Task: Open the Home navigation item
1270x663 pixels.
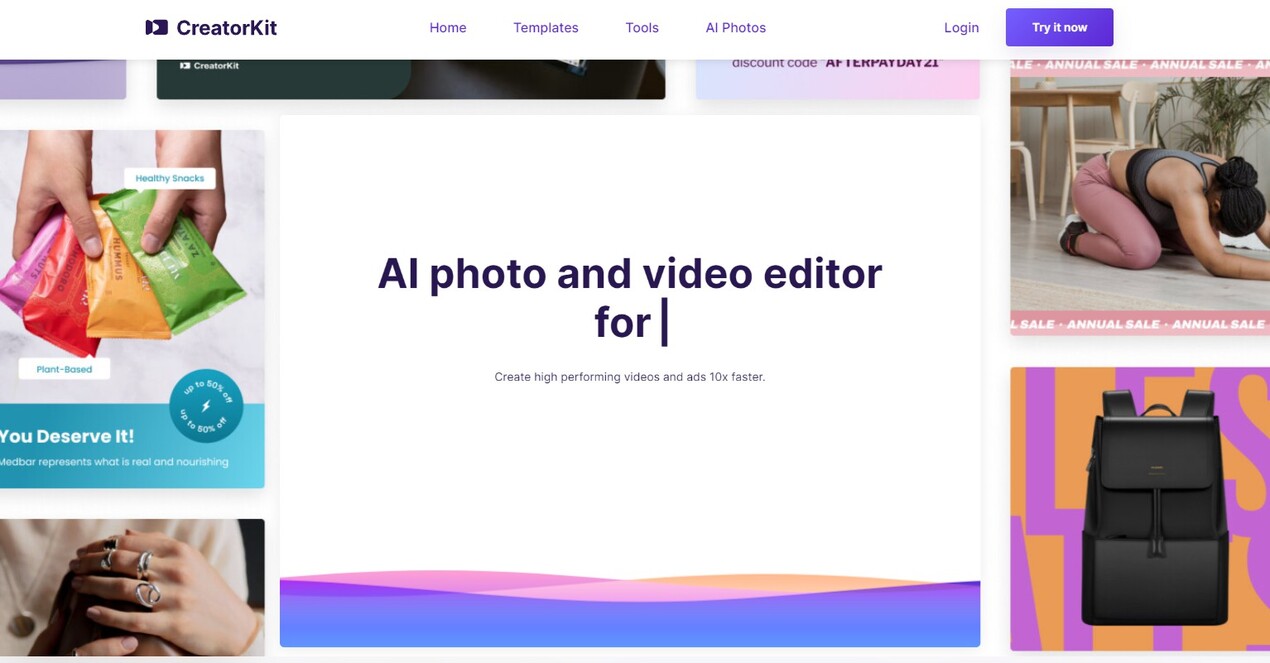Action: pyautogui.click(x=448, y=27)
